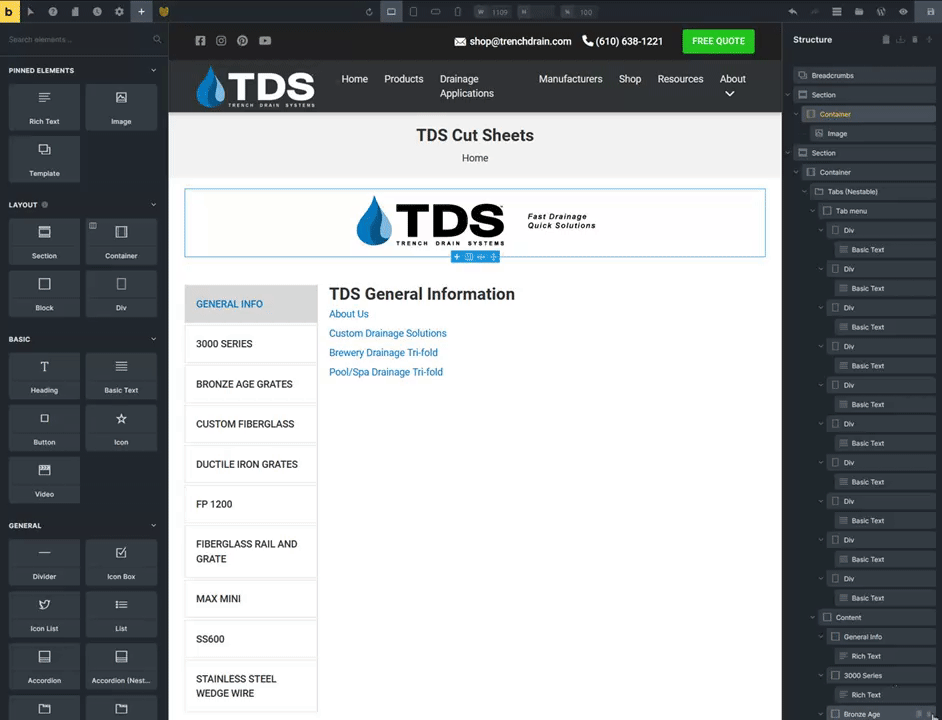Viewport: 942px width, 720px height.
Task: Open the DUCTILE IRON GRATES tab
Action: 251,464
